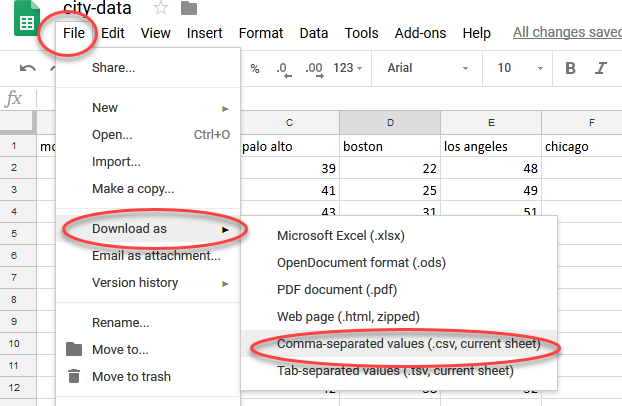Screen dimensions: 622x406
Task: Click the boston cell
Action: [390, 146]
